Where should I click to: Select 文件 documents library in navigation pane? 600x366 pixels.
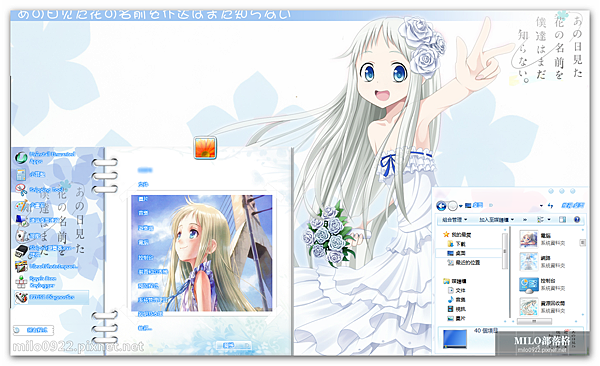[457, 291]
